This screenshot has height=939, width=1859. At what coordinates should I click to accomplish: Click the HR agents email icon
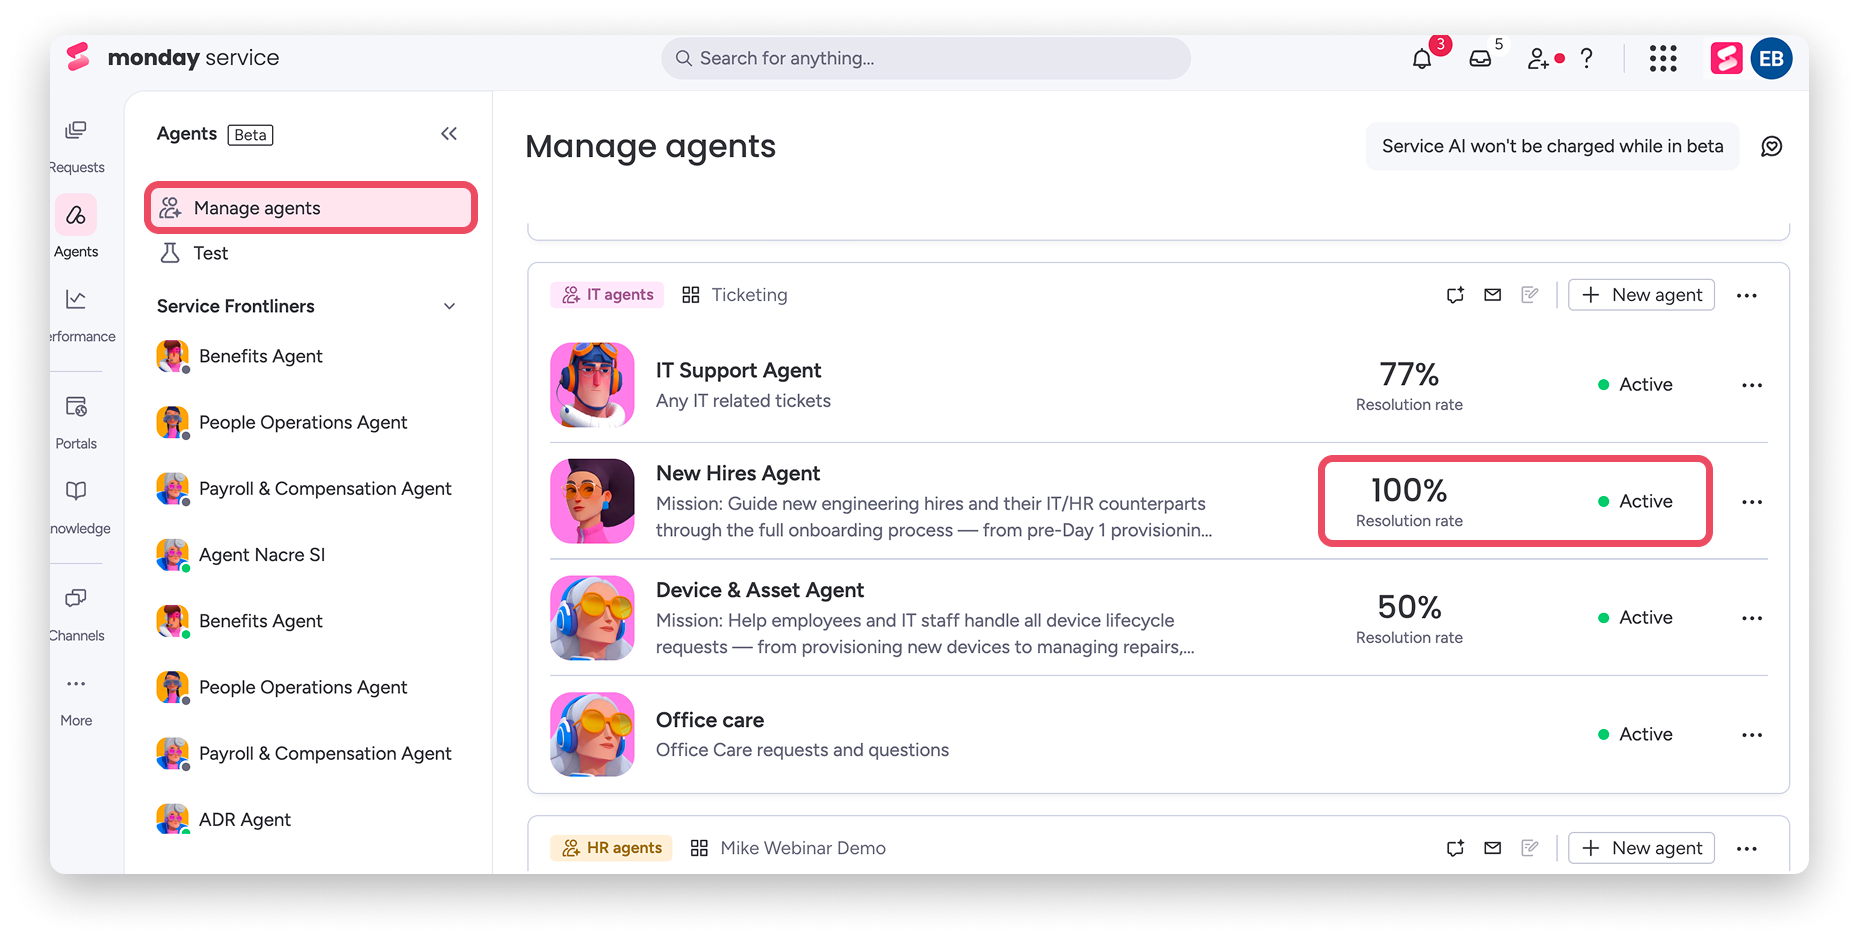click(1492, 848)
